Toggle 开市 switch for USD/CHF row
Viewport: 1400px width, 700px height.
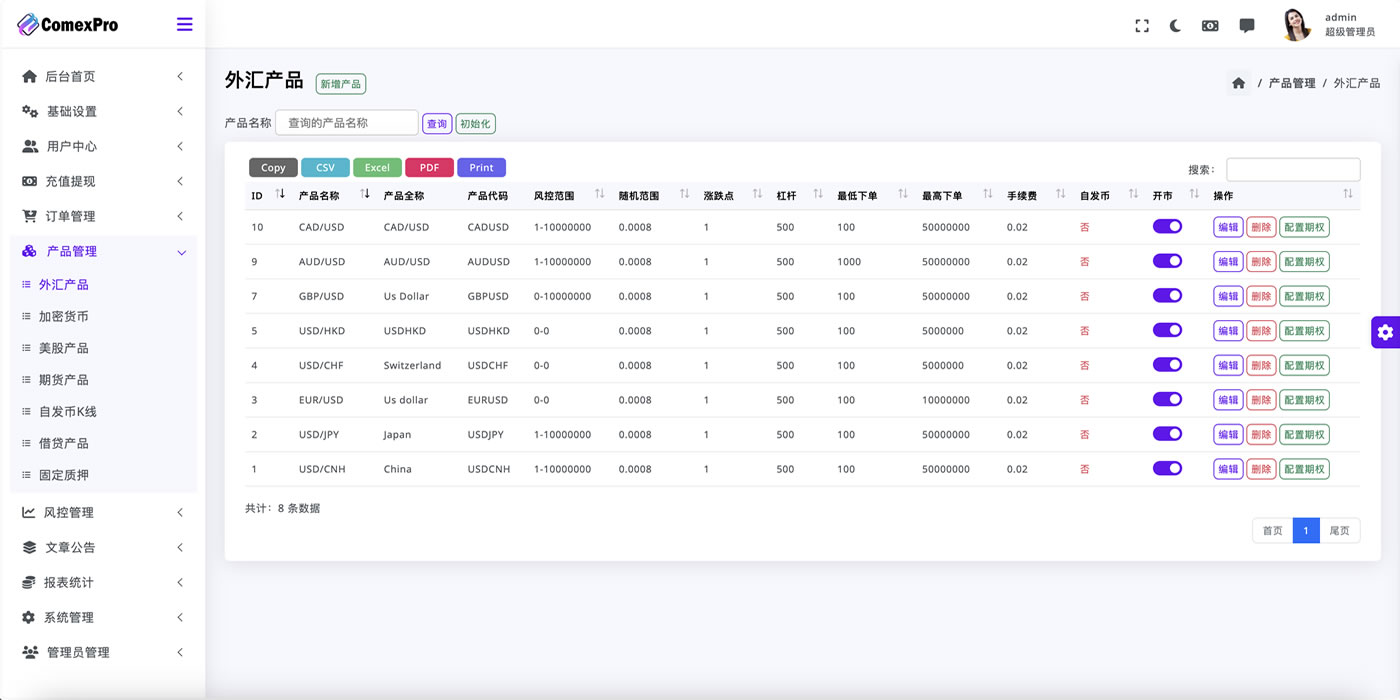click(1167, 365)
